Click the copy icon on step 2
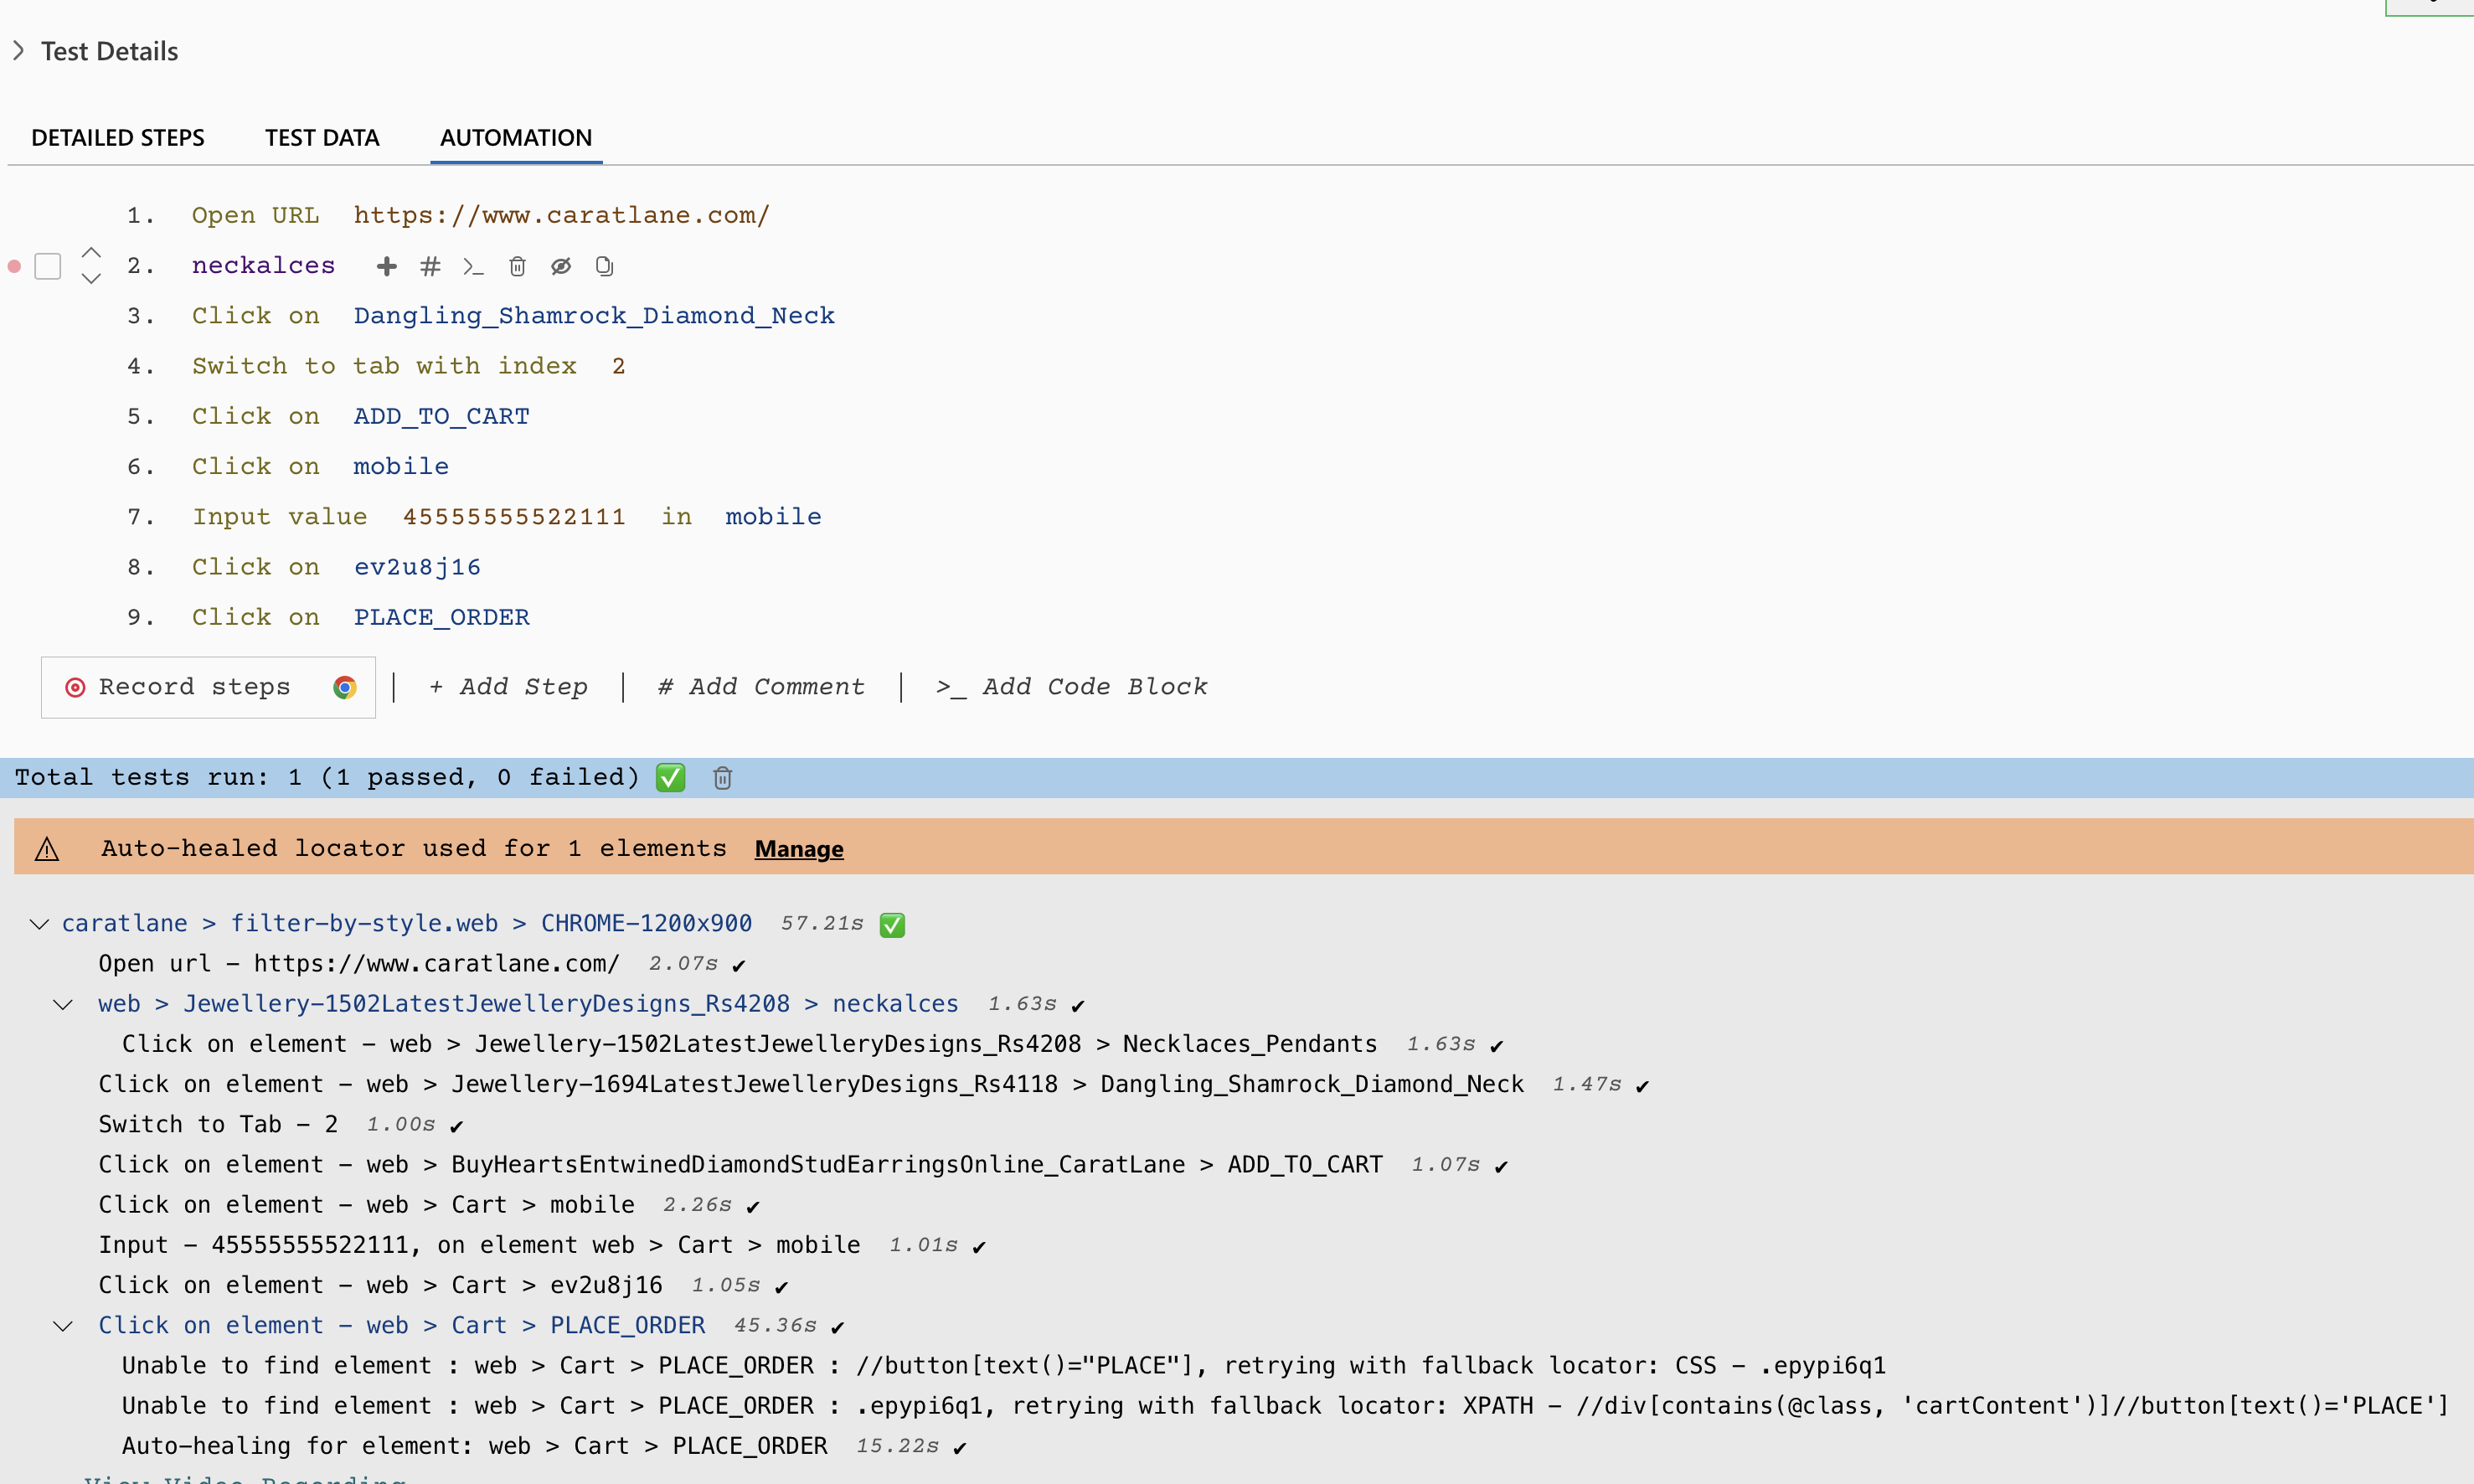The width and height of the screenshot is (2474, 1484). (x=604, y=266)
